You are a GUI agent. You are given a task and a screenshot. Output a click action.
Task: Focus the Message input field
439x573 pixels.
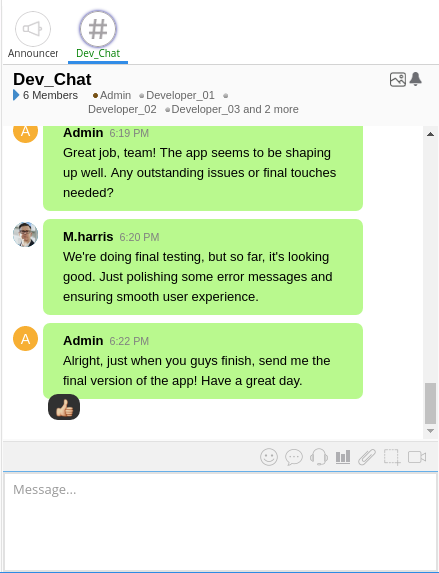coord(220,521)
